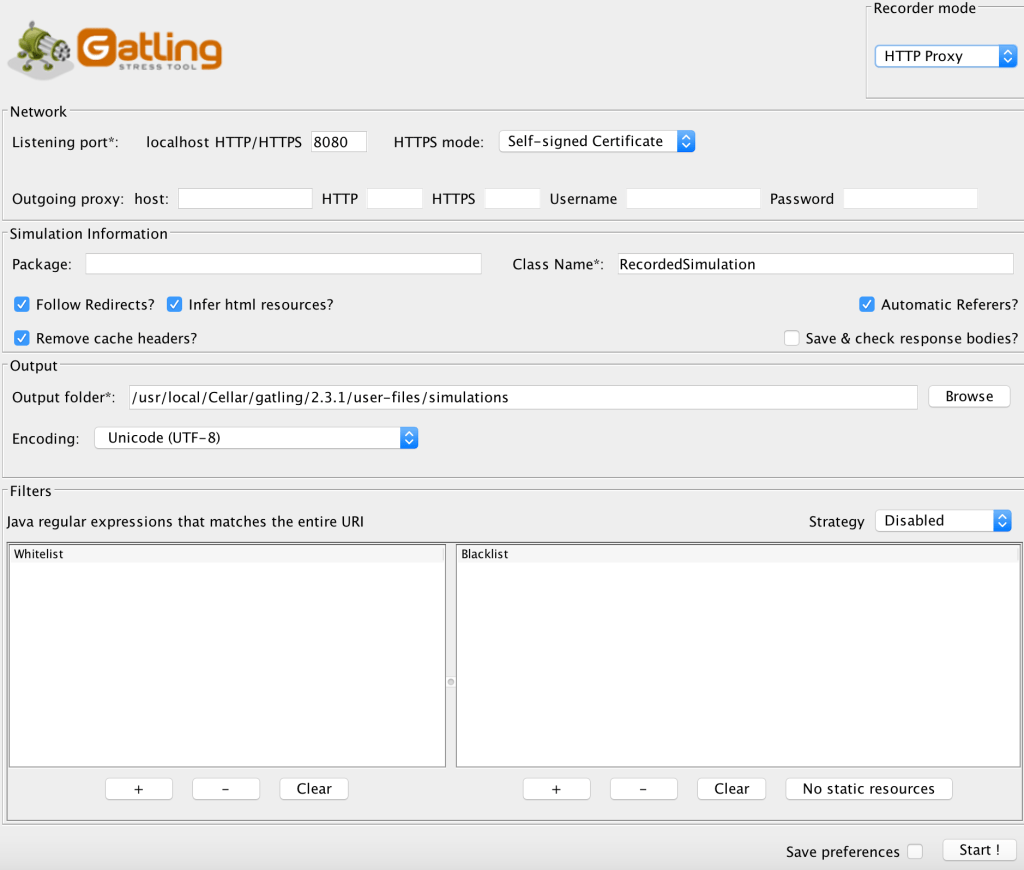Click the Blacklist add (+) button
Viewport: 1024px width, 870px height.
[x=556, y=789]
